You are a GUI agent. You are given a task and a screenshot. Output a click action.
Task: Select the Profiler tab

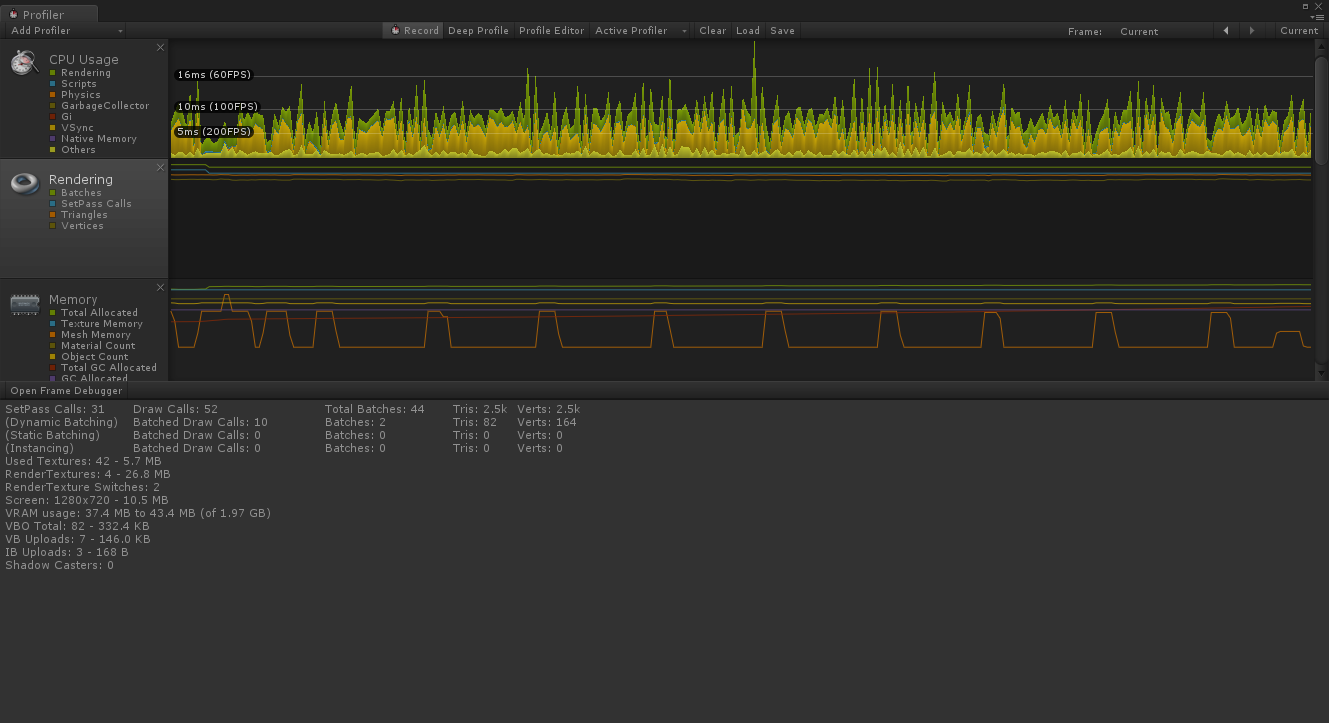click(50, 15)
